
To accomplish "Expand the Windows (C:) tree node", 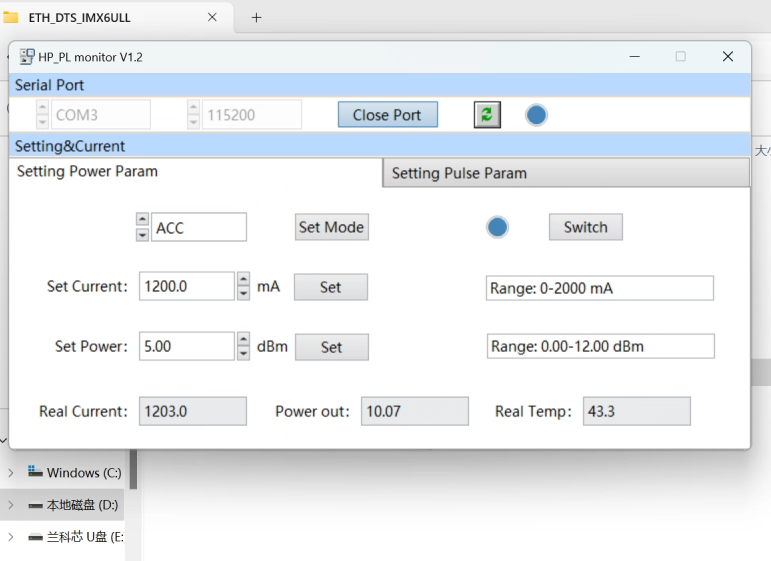I will (11, 472).
